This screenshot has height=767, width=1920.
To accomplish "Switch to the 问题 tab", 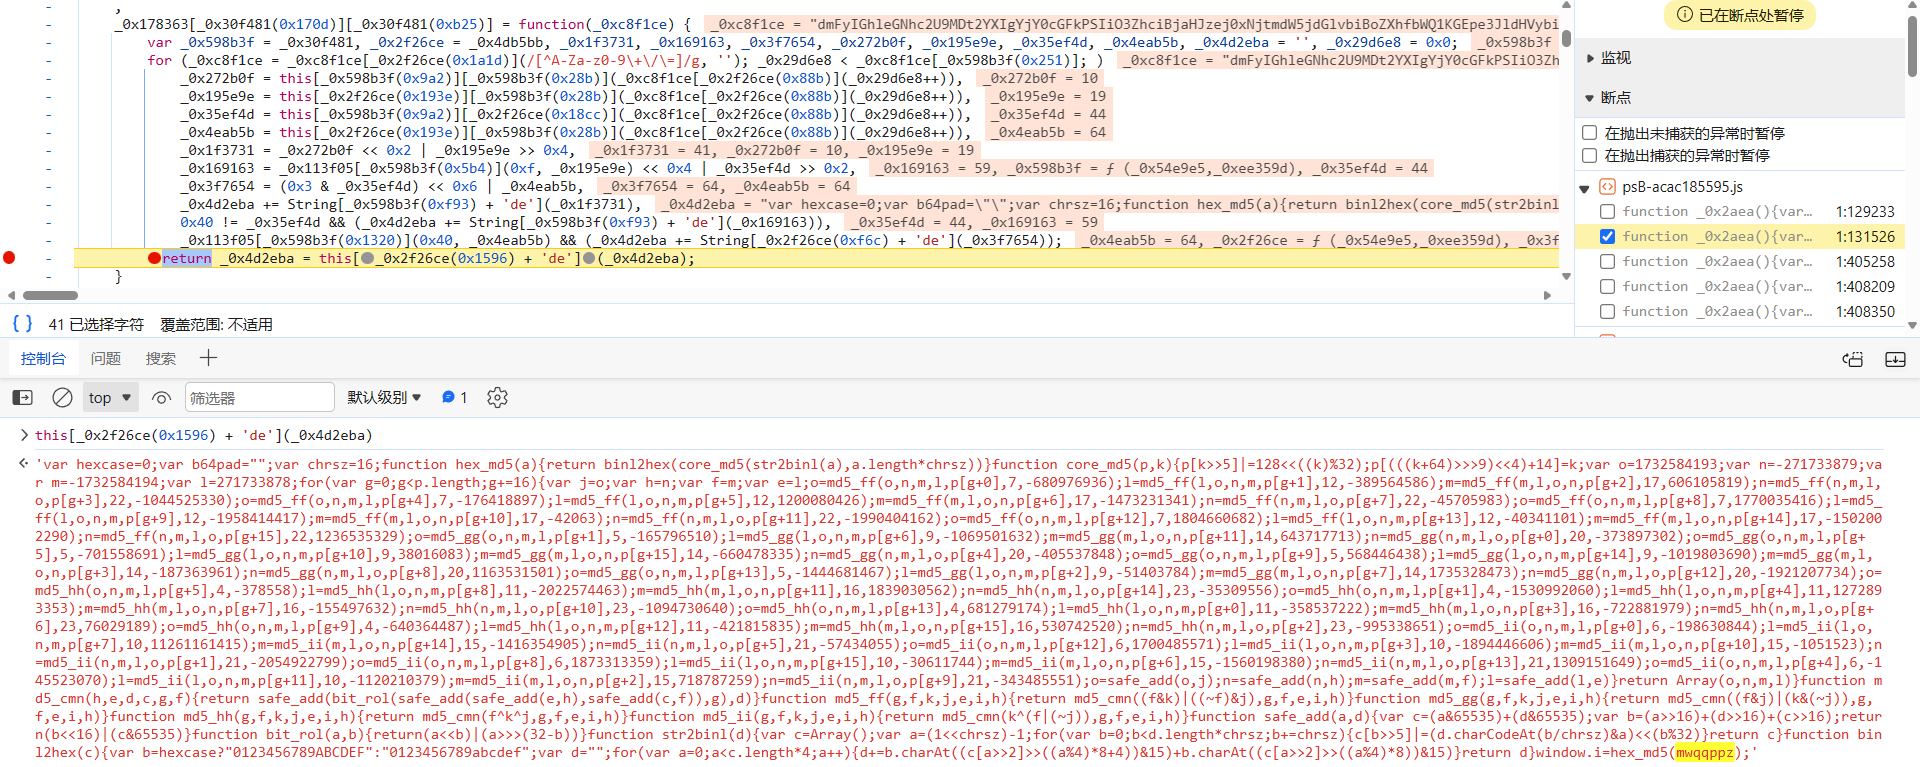I will (x=105, y=359).
